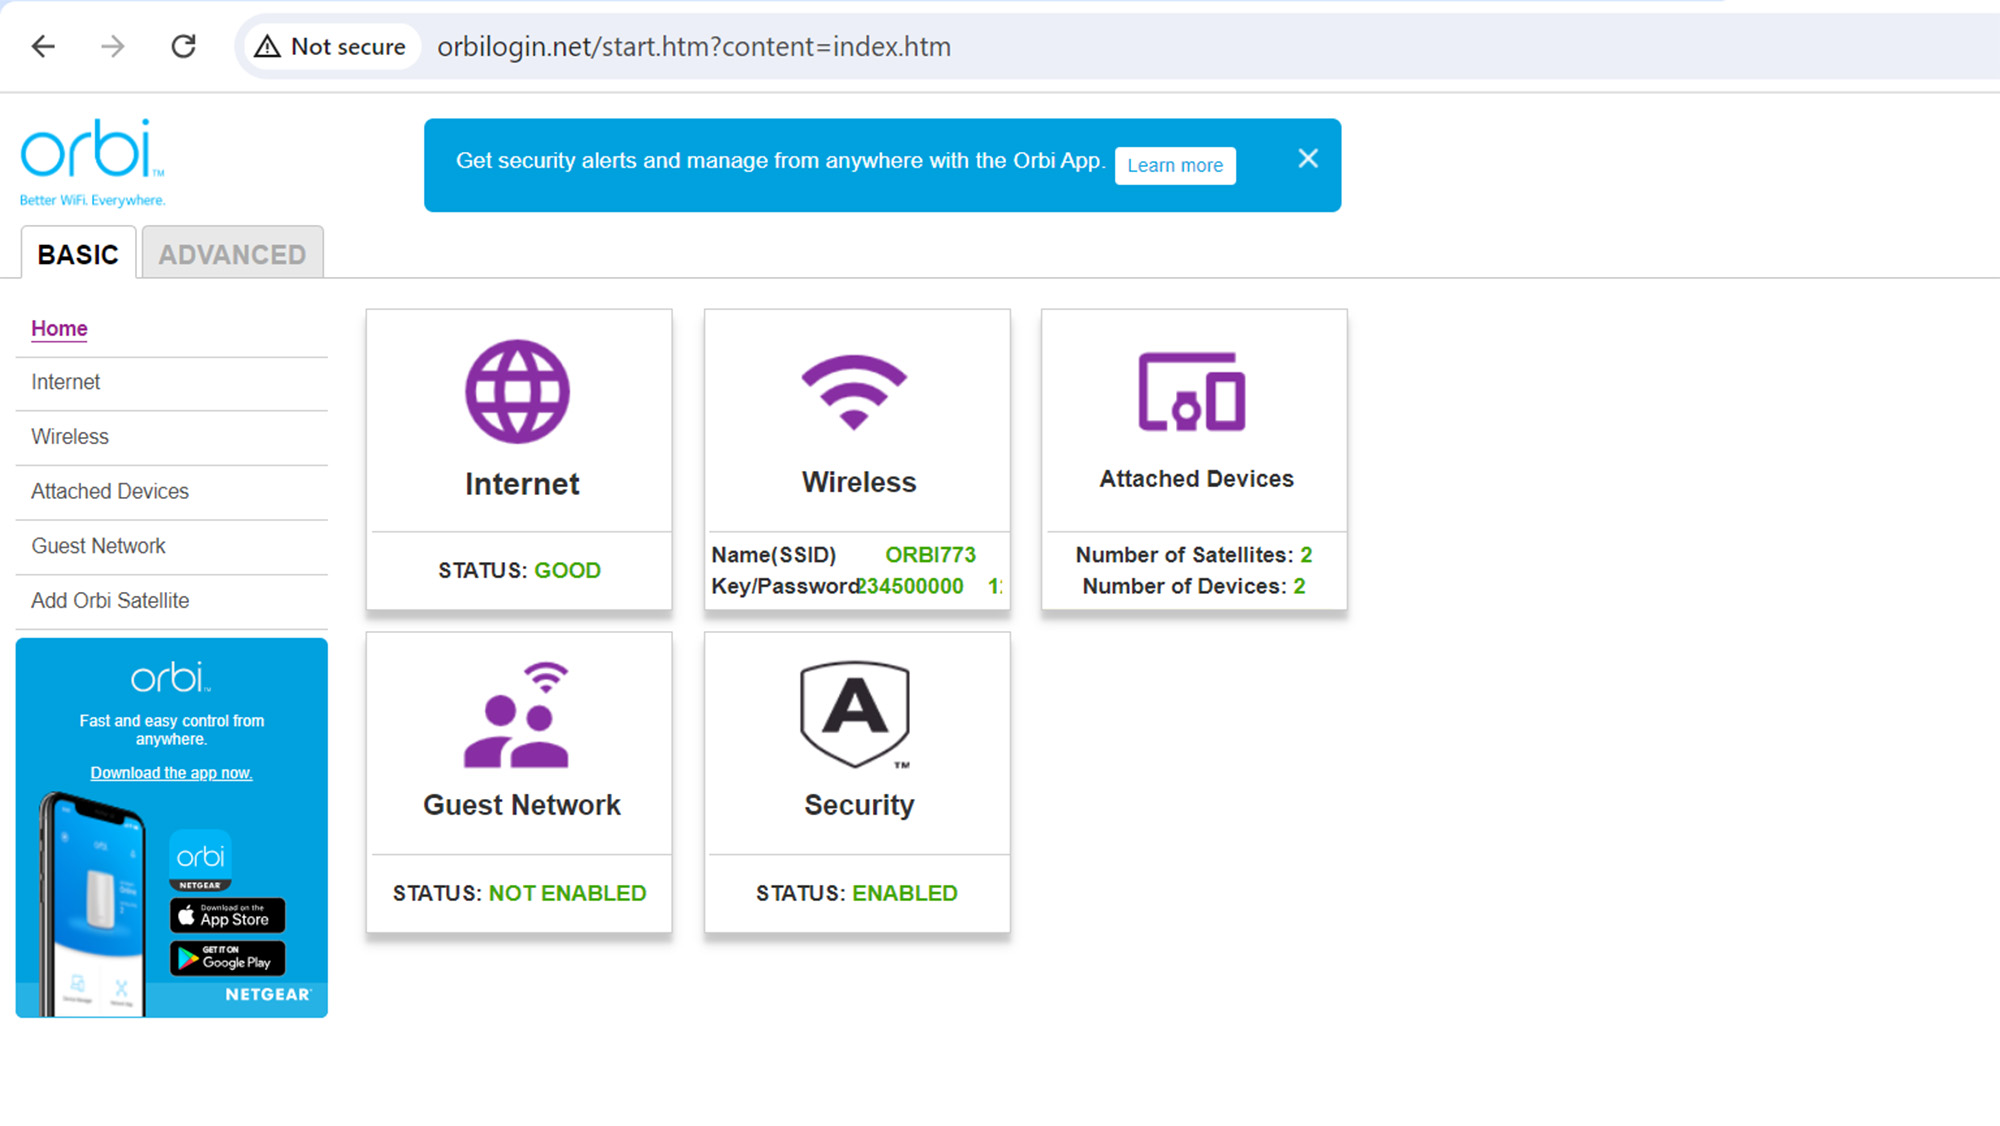Click the browser address bar URL
This screenshot has height=1126, width=2000.
693,46
